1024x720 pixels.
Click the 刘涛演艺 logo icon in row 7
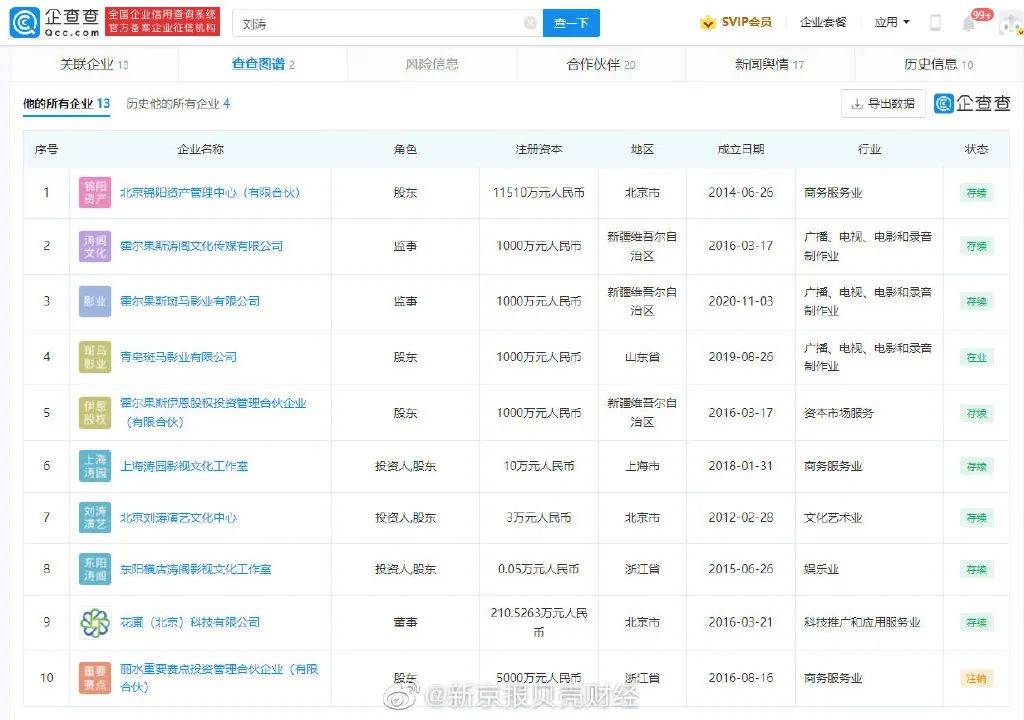tap(95, 518)
